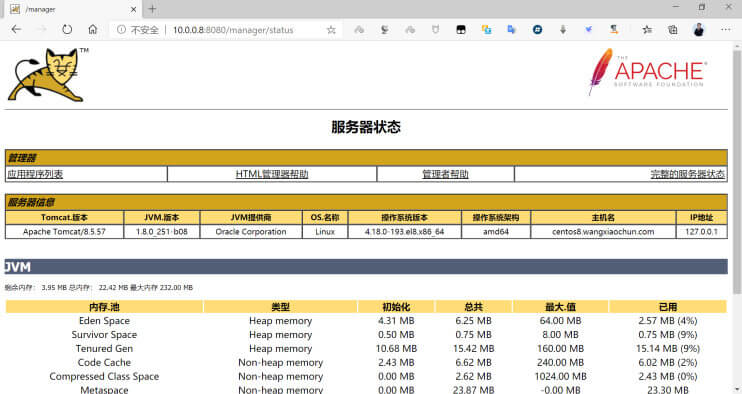Click the 服务器信息 section header
Viewport: 742px width, 394px height.
[366, 202]
